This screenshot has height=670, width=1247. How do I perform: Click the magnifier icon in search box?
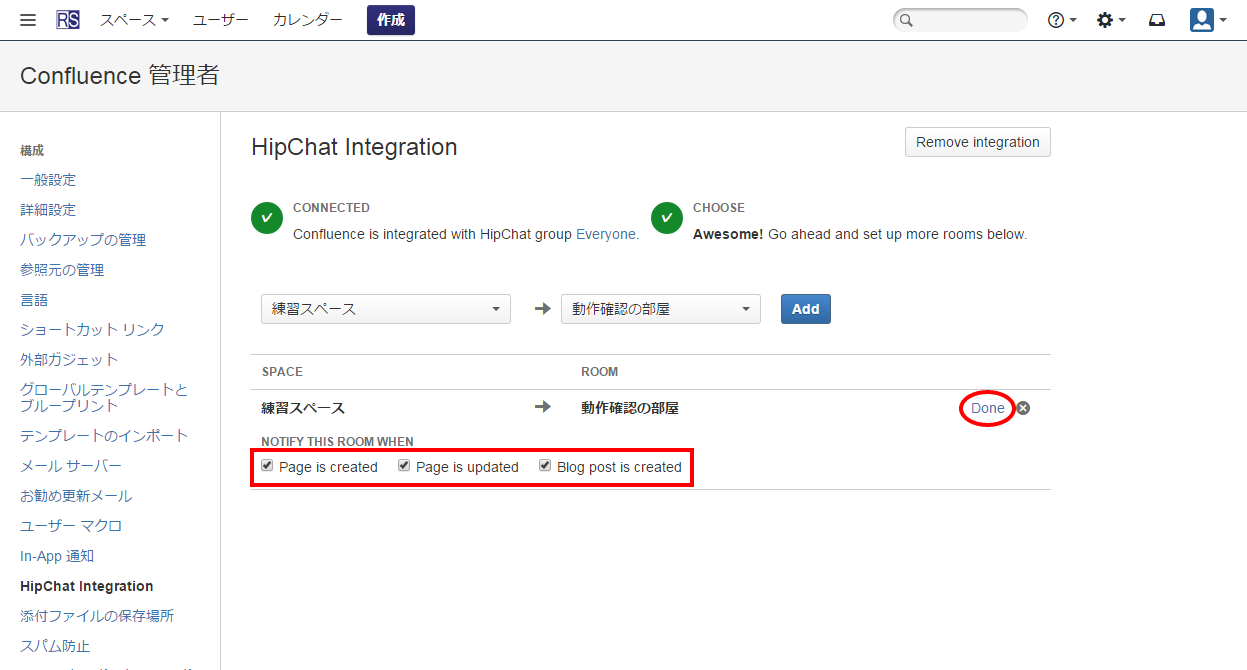(906, 20)
